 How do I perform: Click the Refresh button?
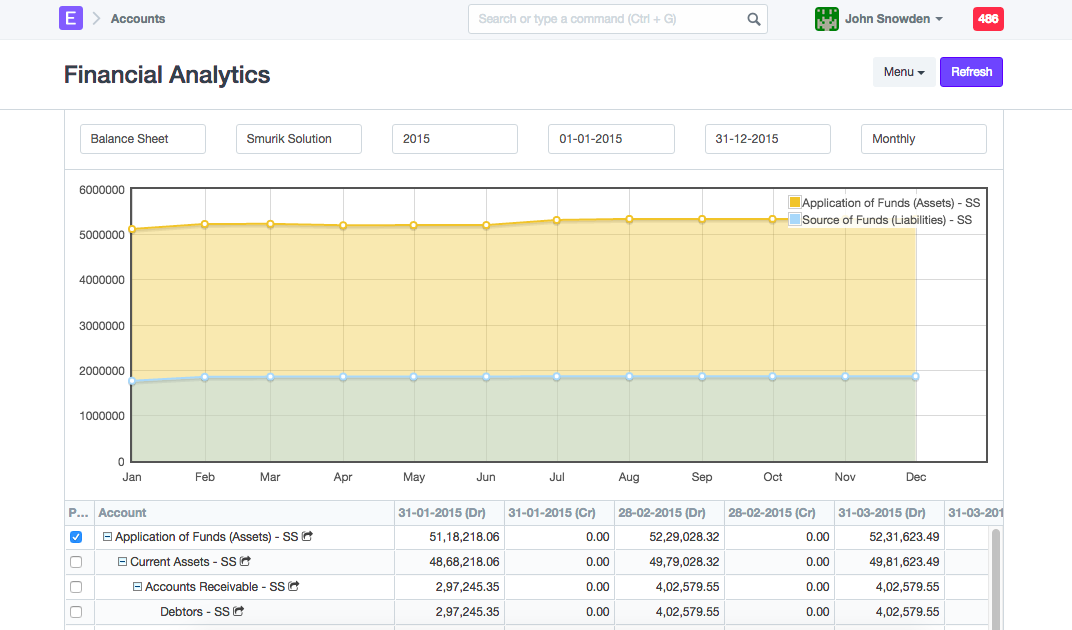pyautogui.click(x=971, y=72)
